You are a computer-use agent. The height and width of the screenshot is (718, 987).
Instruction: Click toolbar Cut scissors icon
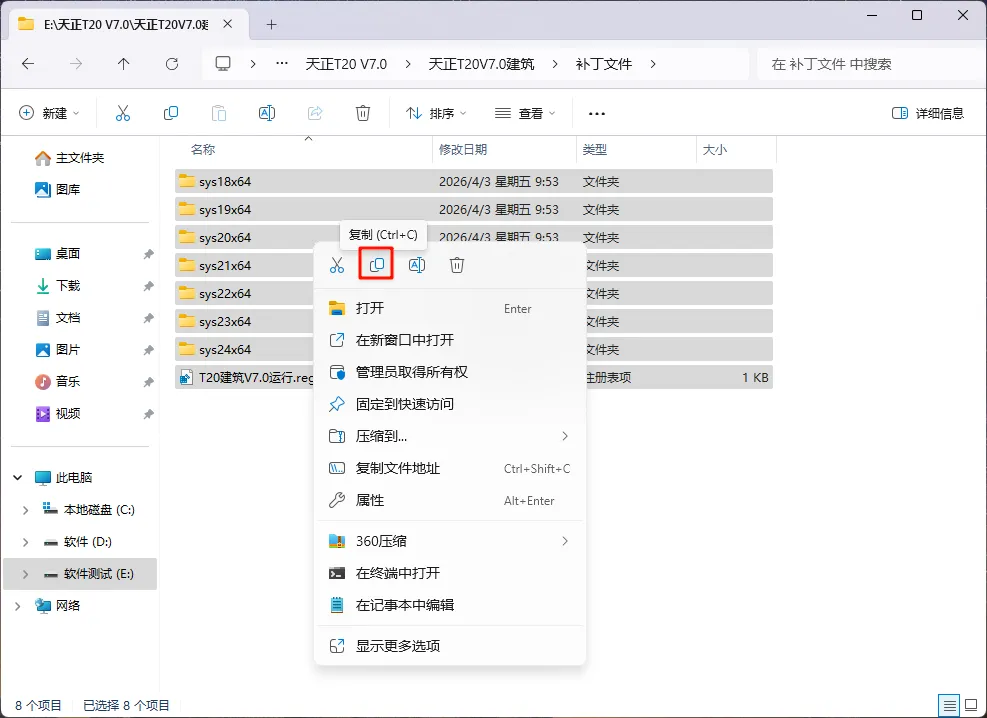point(123,113)
